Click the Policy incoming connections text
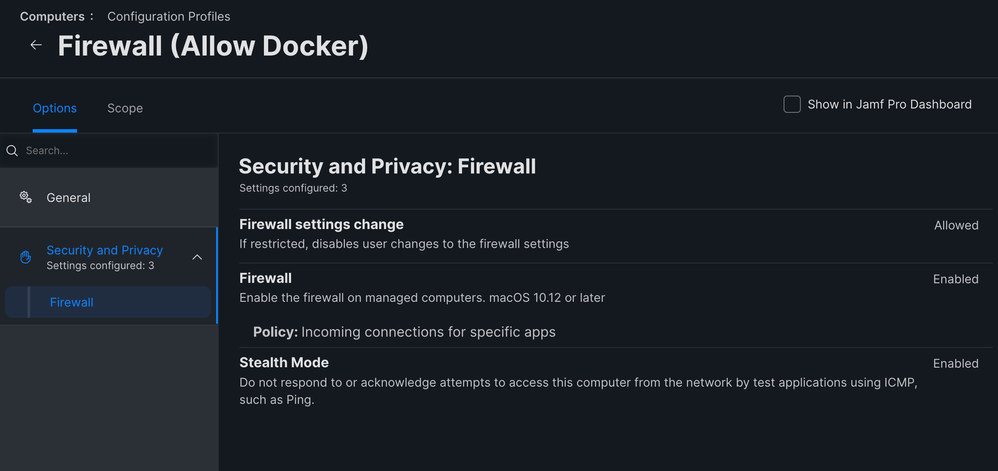The height and width of the screenshot is (471, 998). (x=404, y=332)
